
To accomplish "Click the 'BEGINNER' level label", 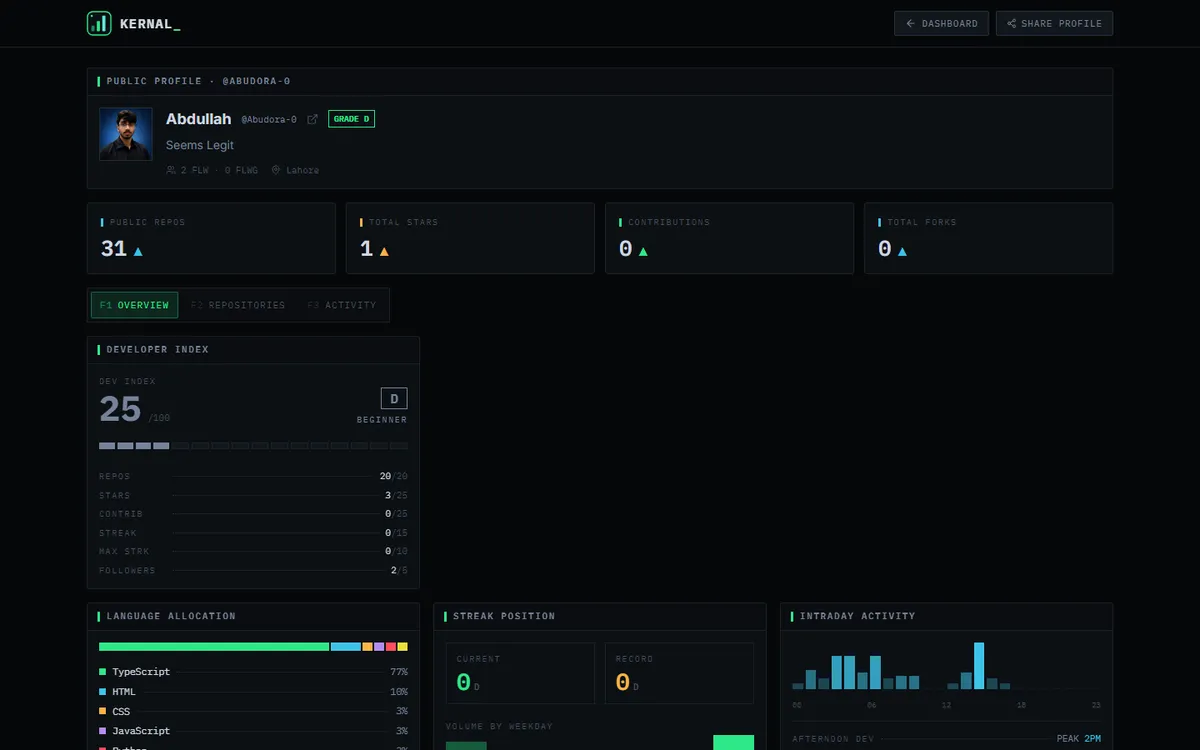I will click(x=382, y=420).
